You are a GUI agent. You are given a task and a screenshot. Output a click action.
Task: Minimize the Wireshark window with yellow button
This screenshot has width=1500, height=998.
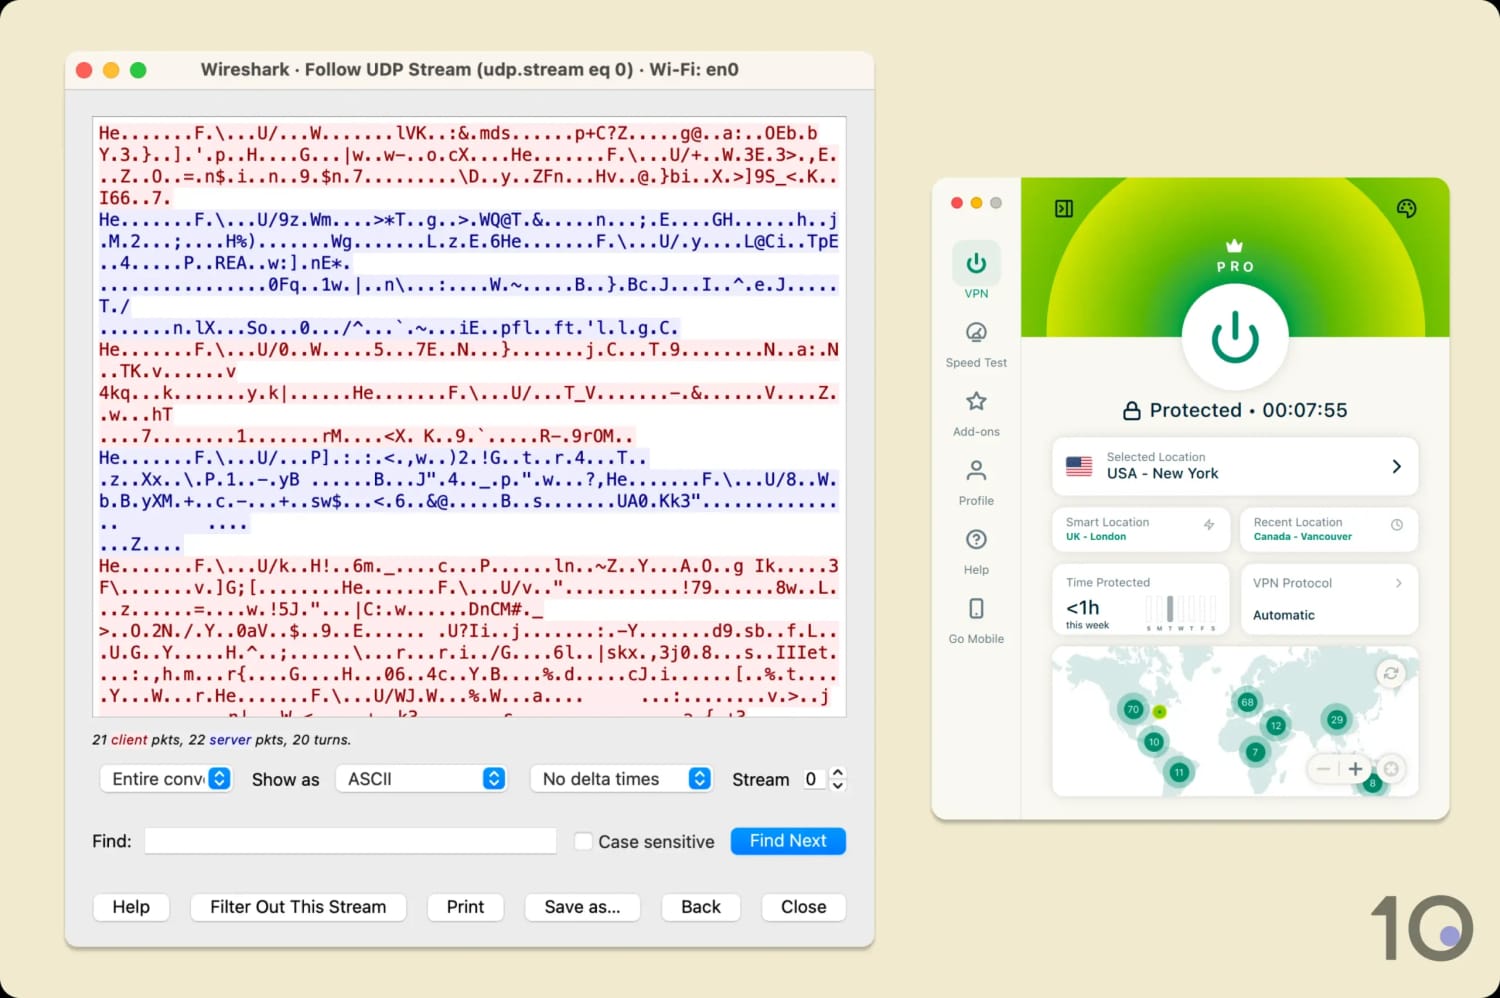pos(111,70)
